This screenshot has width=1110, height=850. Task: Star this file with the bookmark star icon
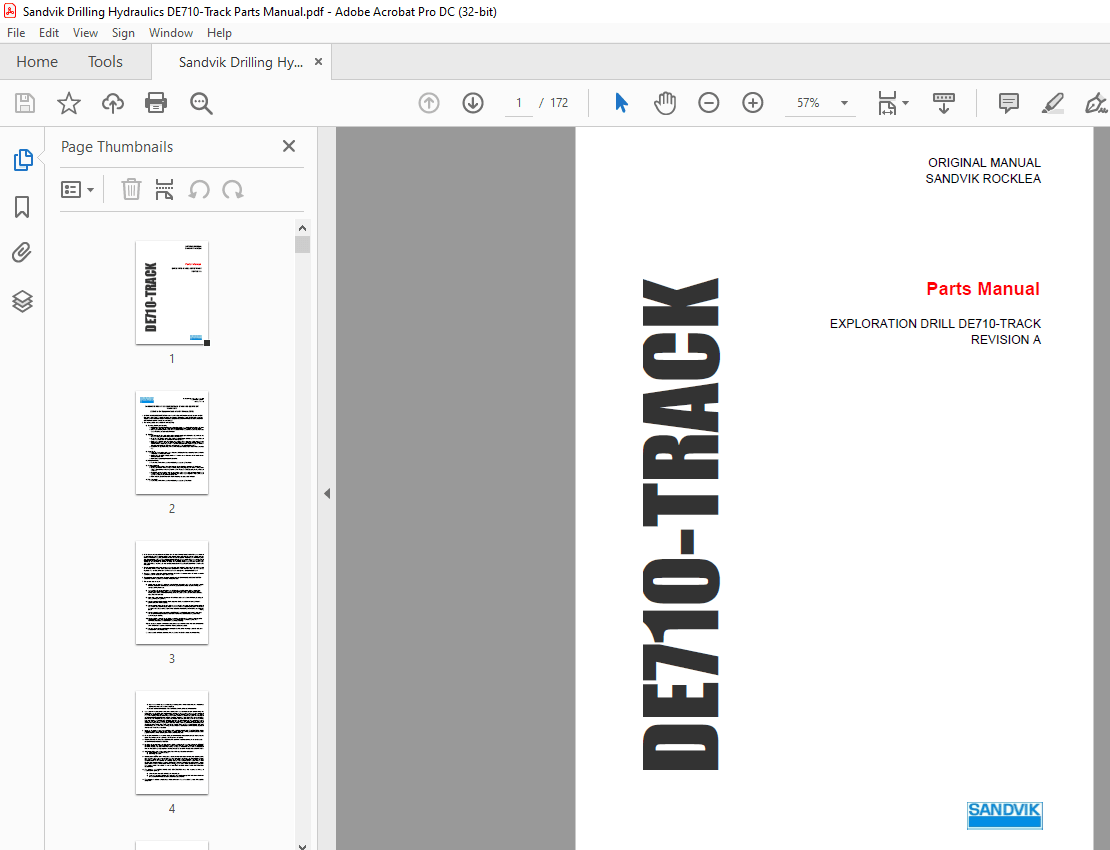68,103
